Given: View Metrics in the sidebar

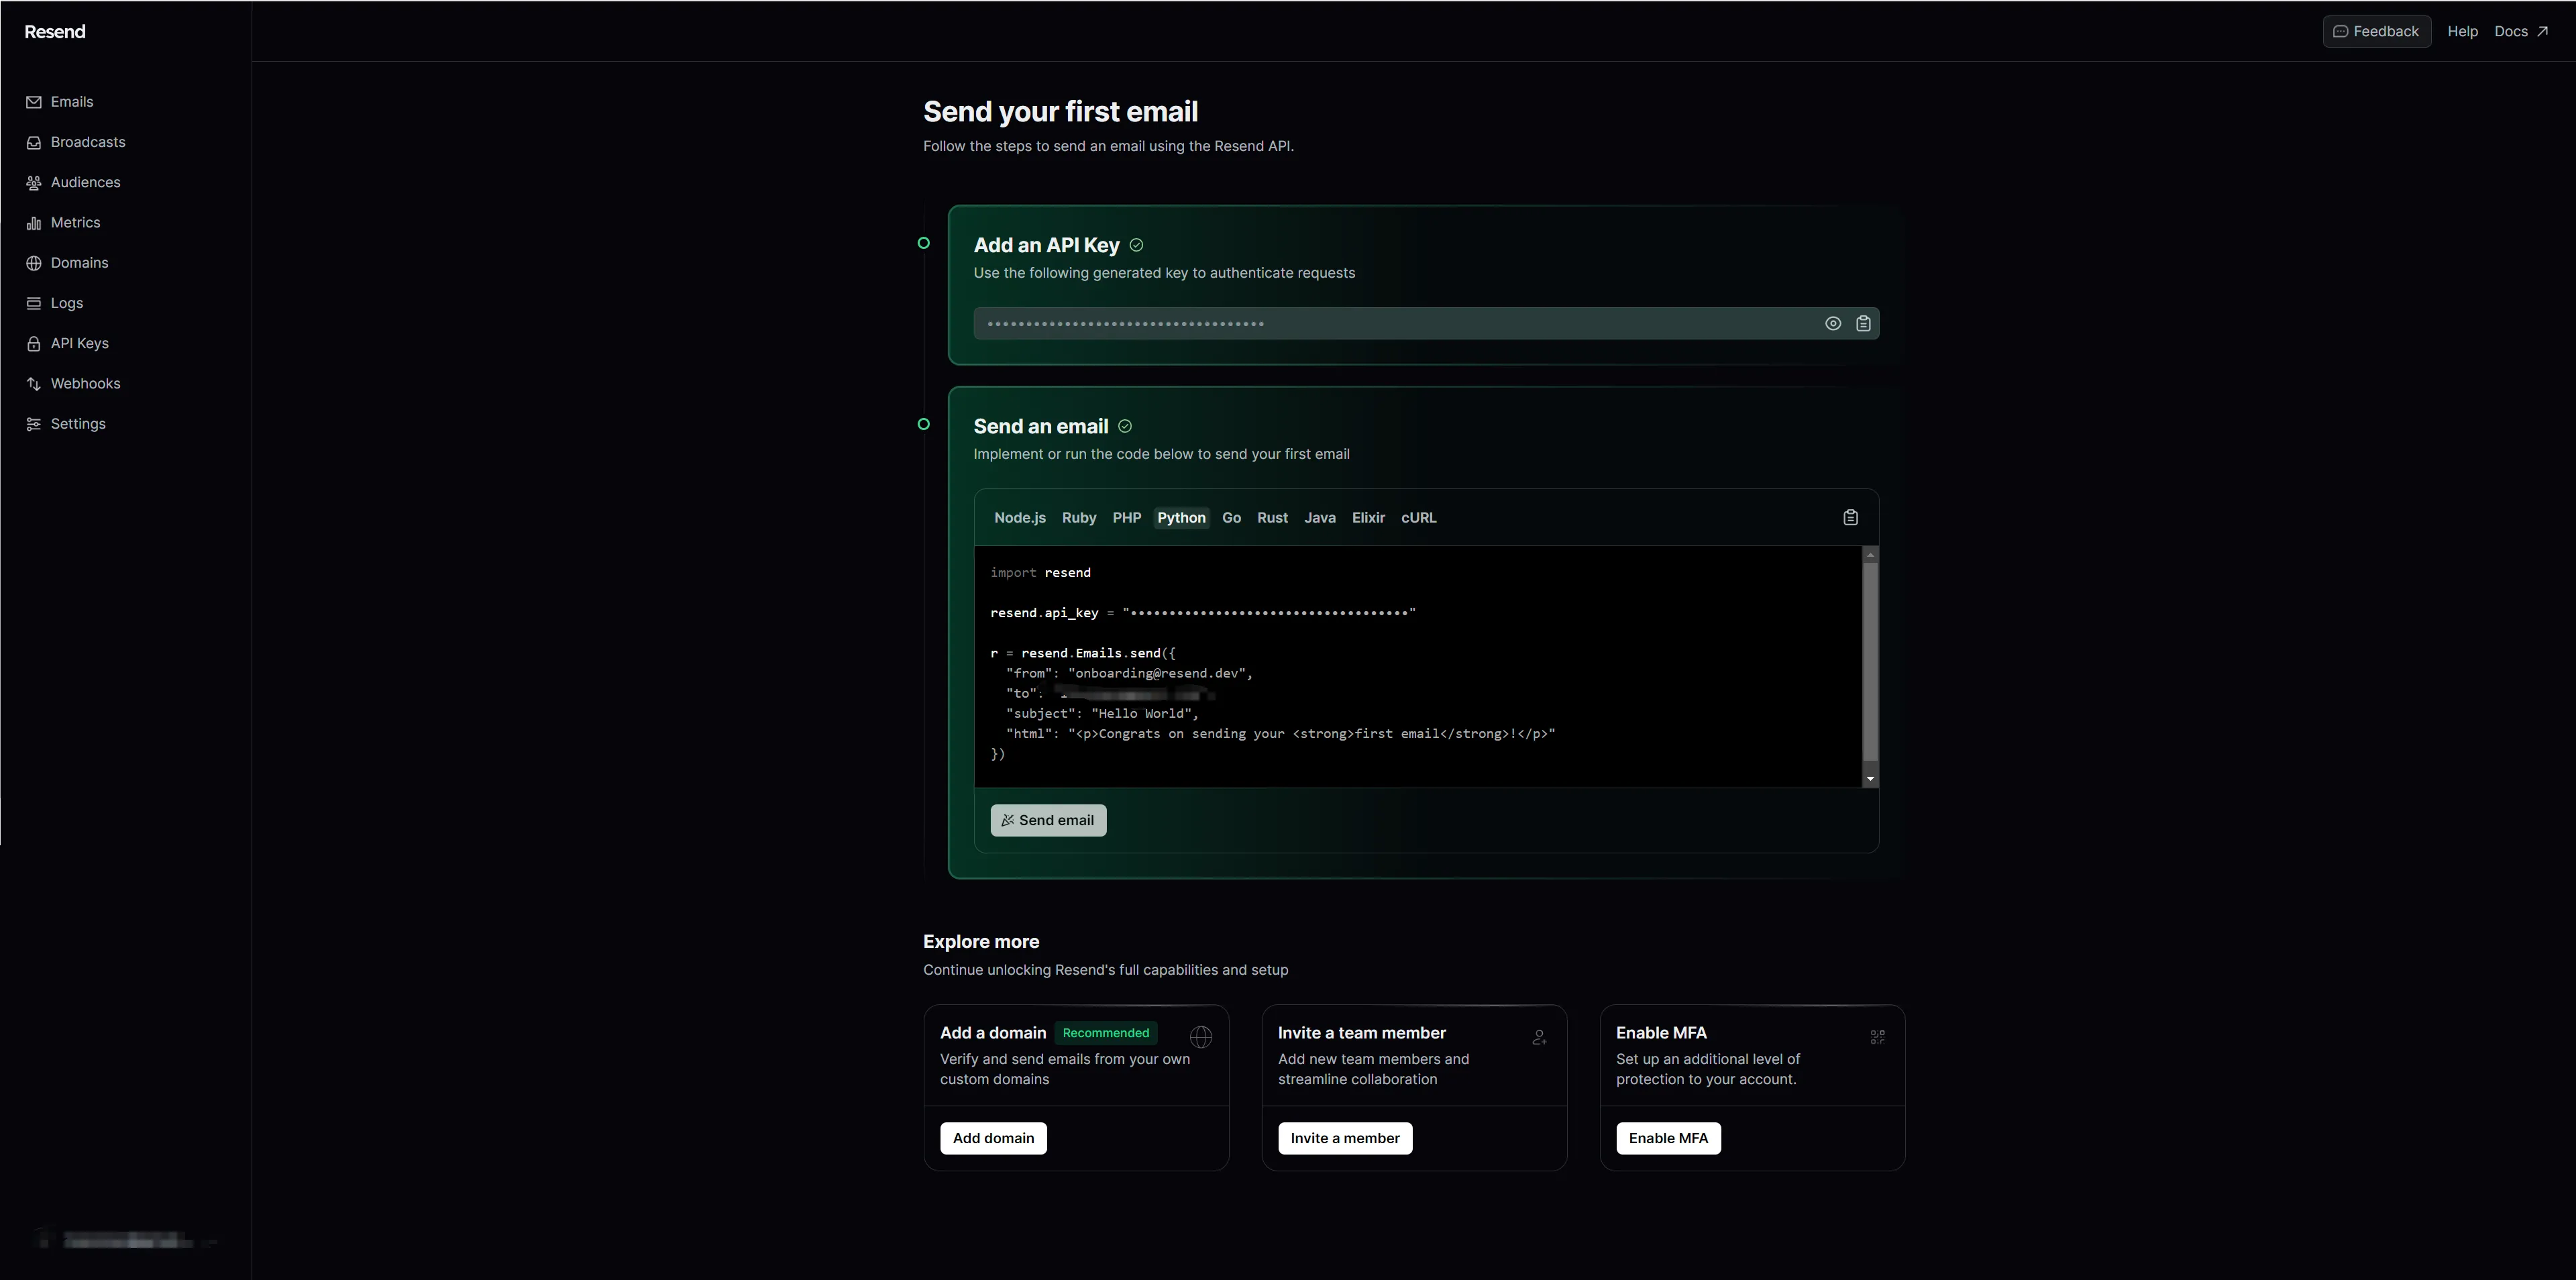Looking at the screenshot, I should (x=75, y=223).
